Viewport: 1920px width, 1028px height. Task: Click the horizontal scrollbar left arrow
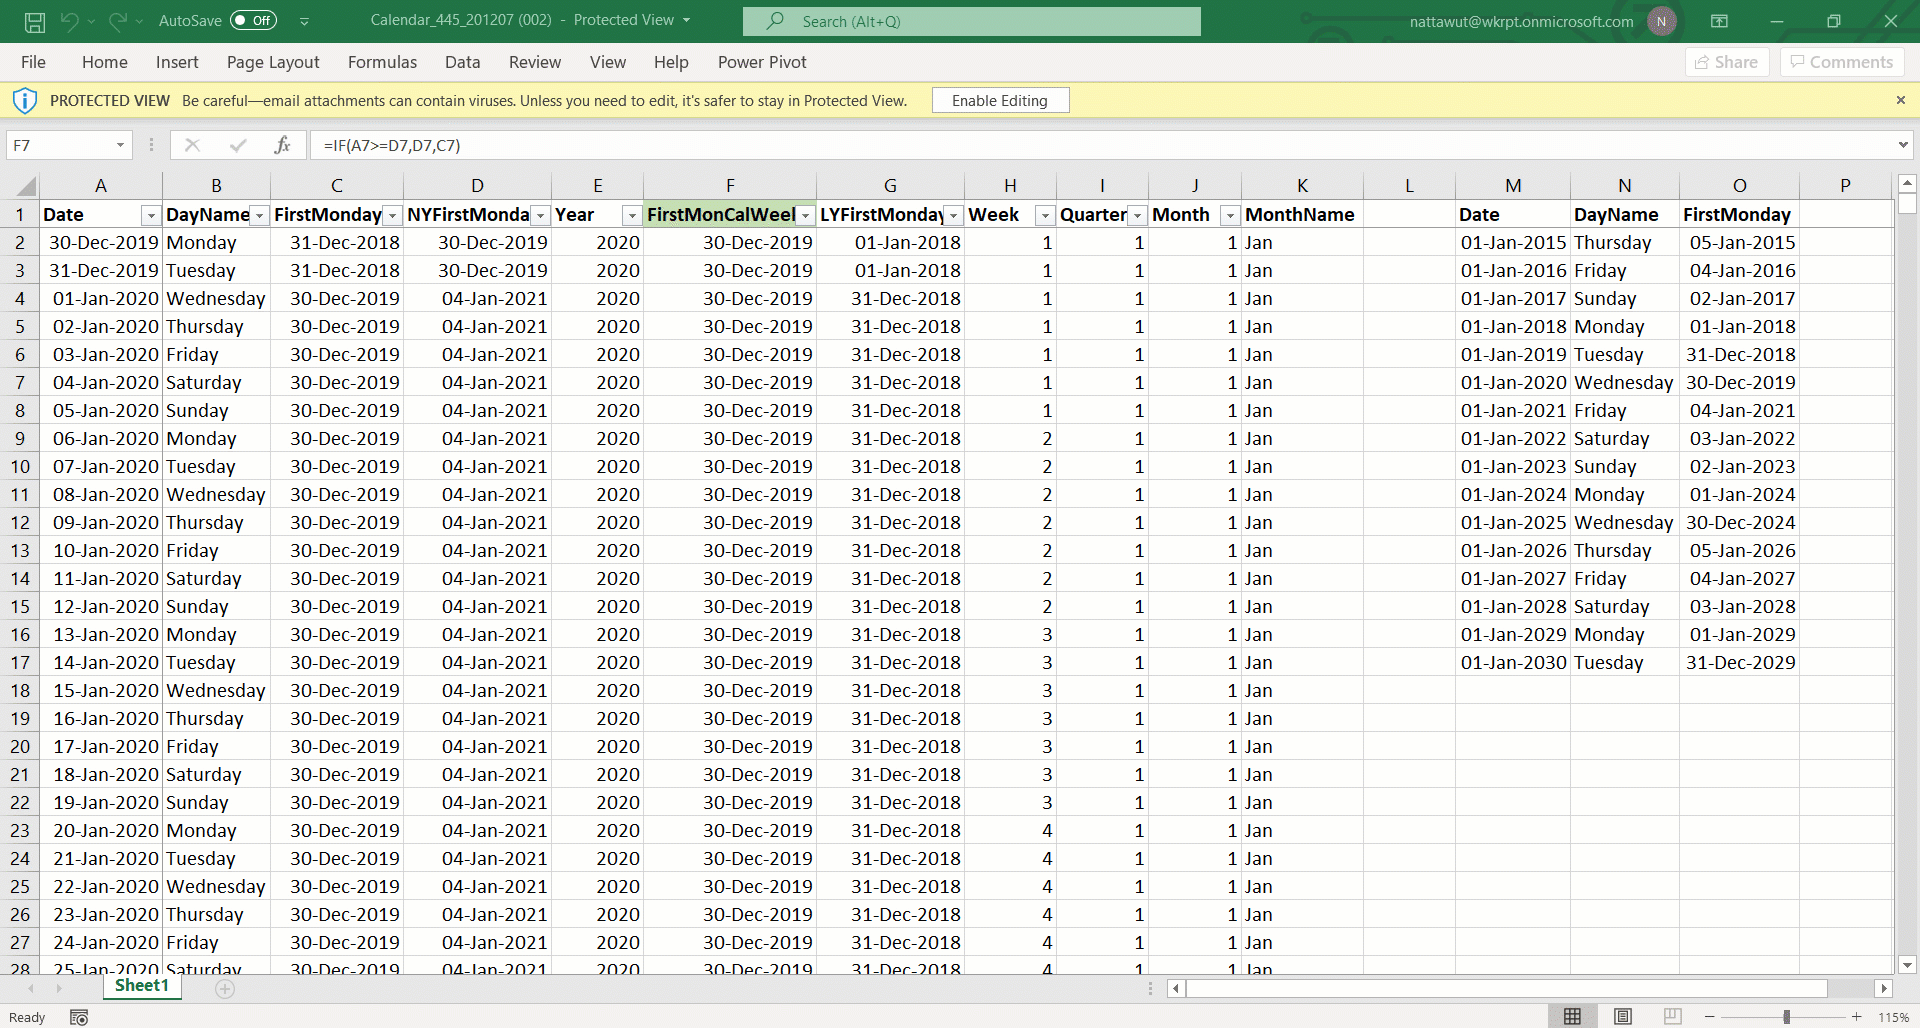(x=1176, y=989)
